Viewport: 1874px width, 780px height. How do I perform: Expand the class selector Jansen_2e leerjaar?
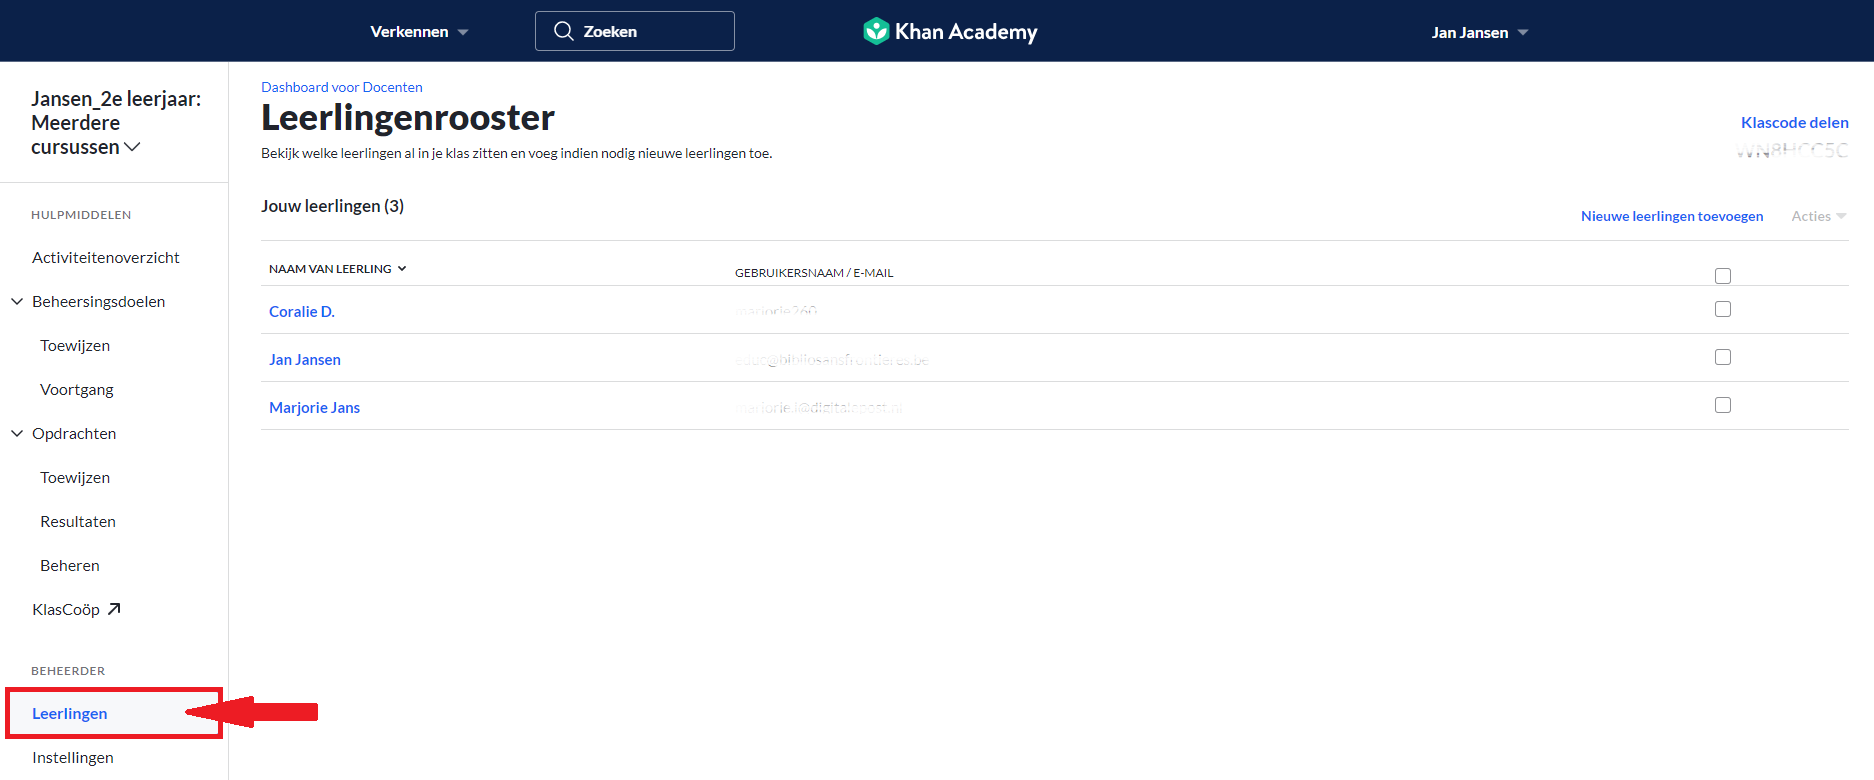pyautogui.click(x=115, y=123)
